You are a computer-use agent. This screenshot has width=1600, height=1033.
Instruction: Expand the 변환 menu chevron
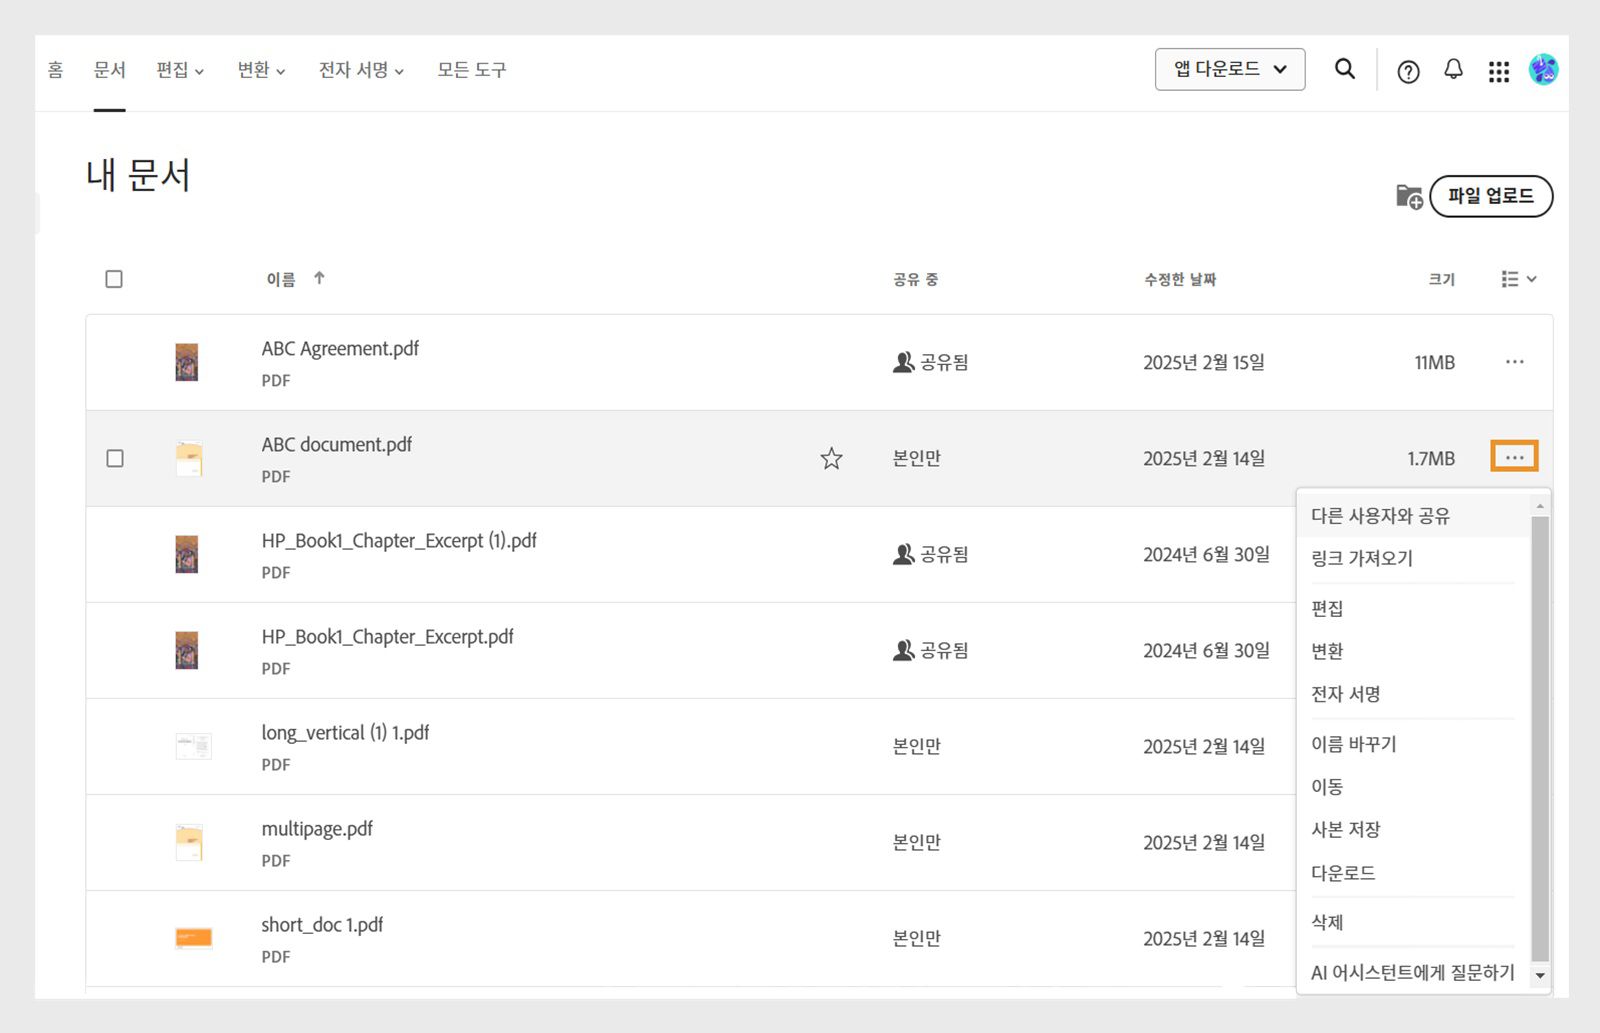(281, 71)
